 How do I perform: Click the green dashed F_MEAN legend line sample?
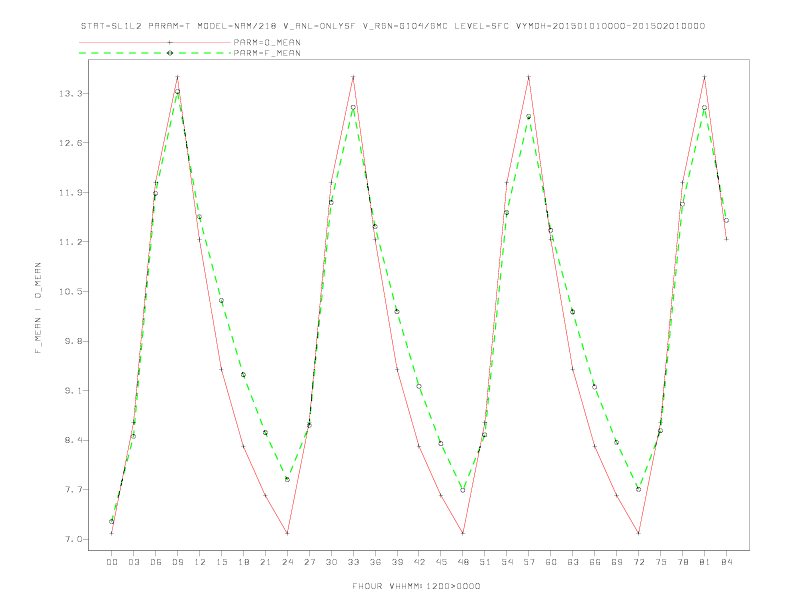[155, 53]
